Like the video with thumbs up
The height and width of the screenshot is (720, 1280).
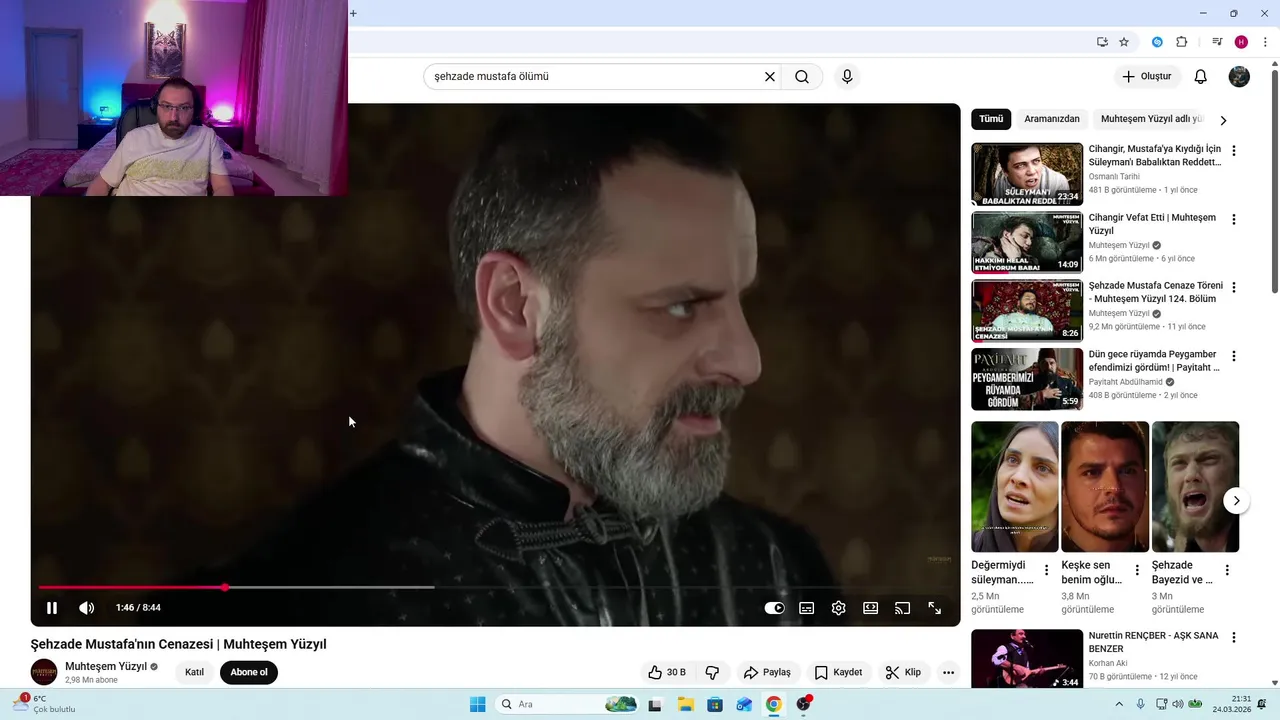click(667, 672)
